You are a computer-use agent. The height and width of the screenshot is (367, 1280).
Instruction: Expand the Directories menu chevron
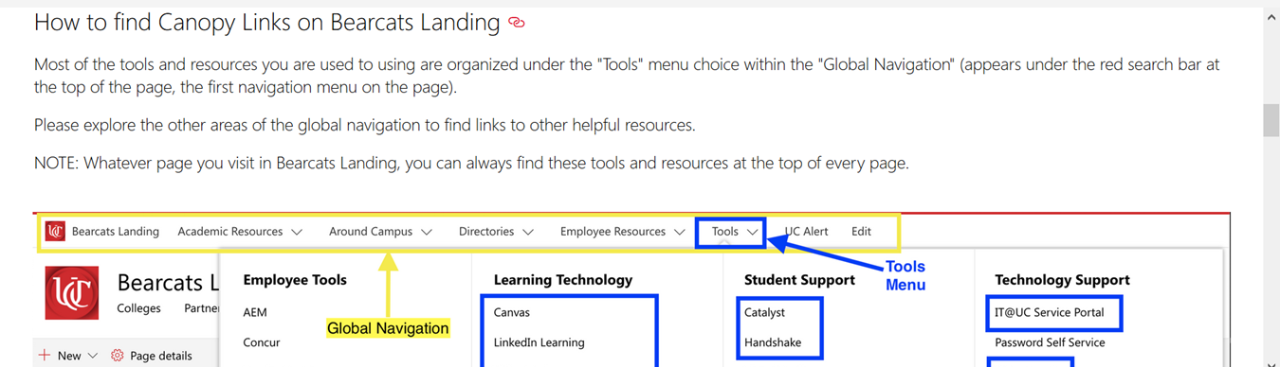pos(528,232)
